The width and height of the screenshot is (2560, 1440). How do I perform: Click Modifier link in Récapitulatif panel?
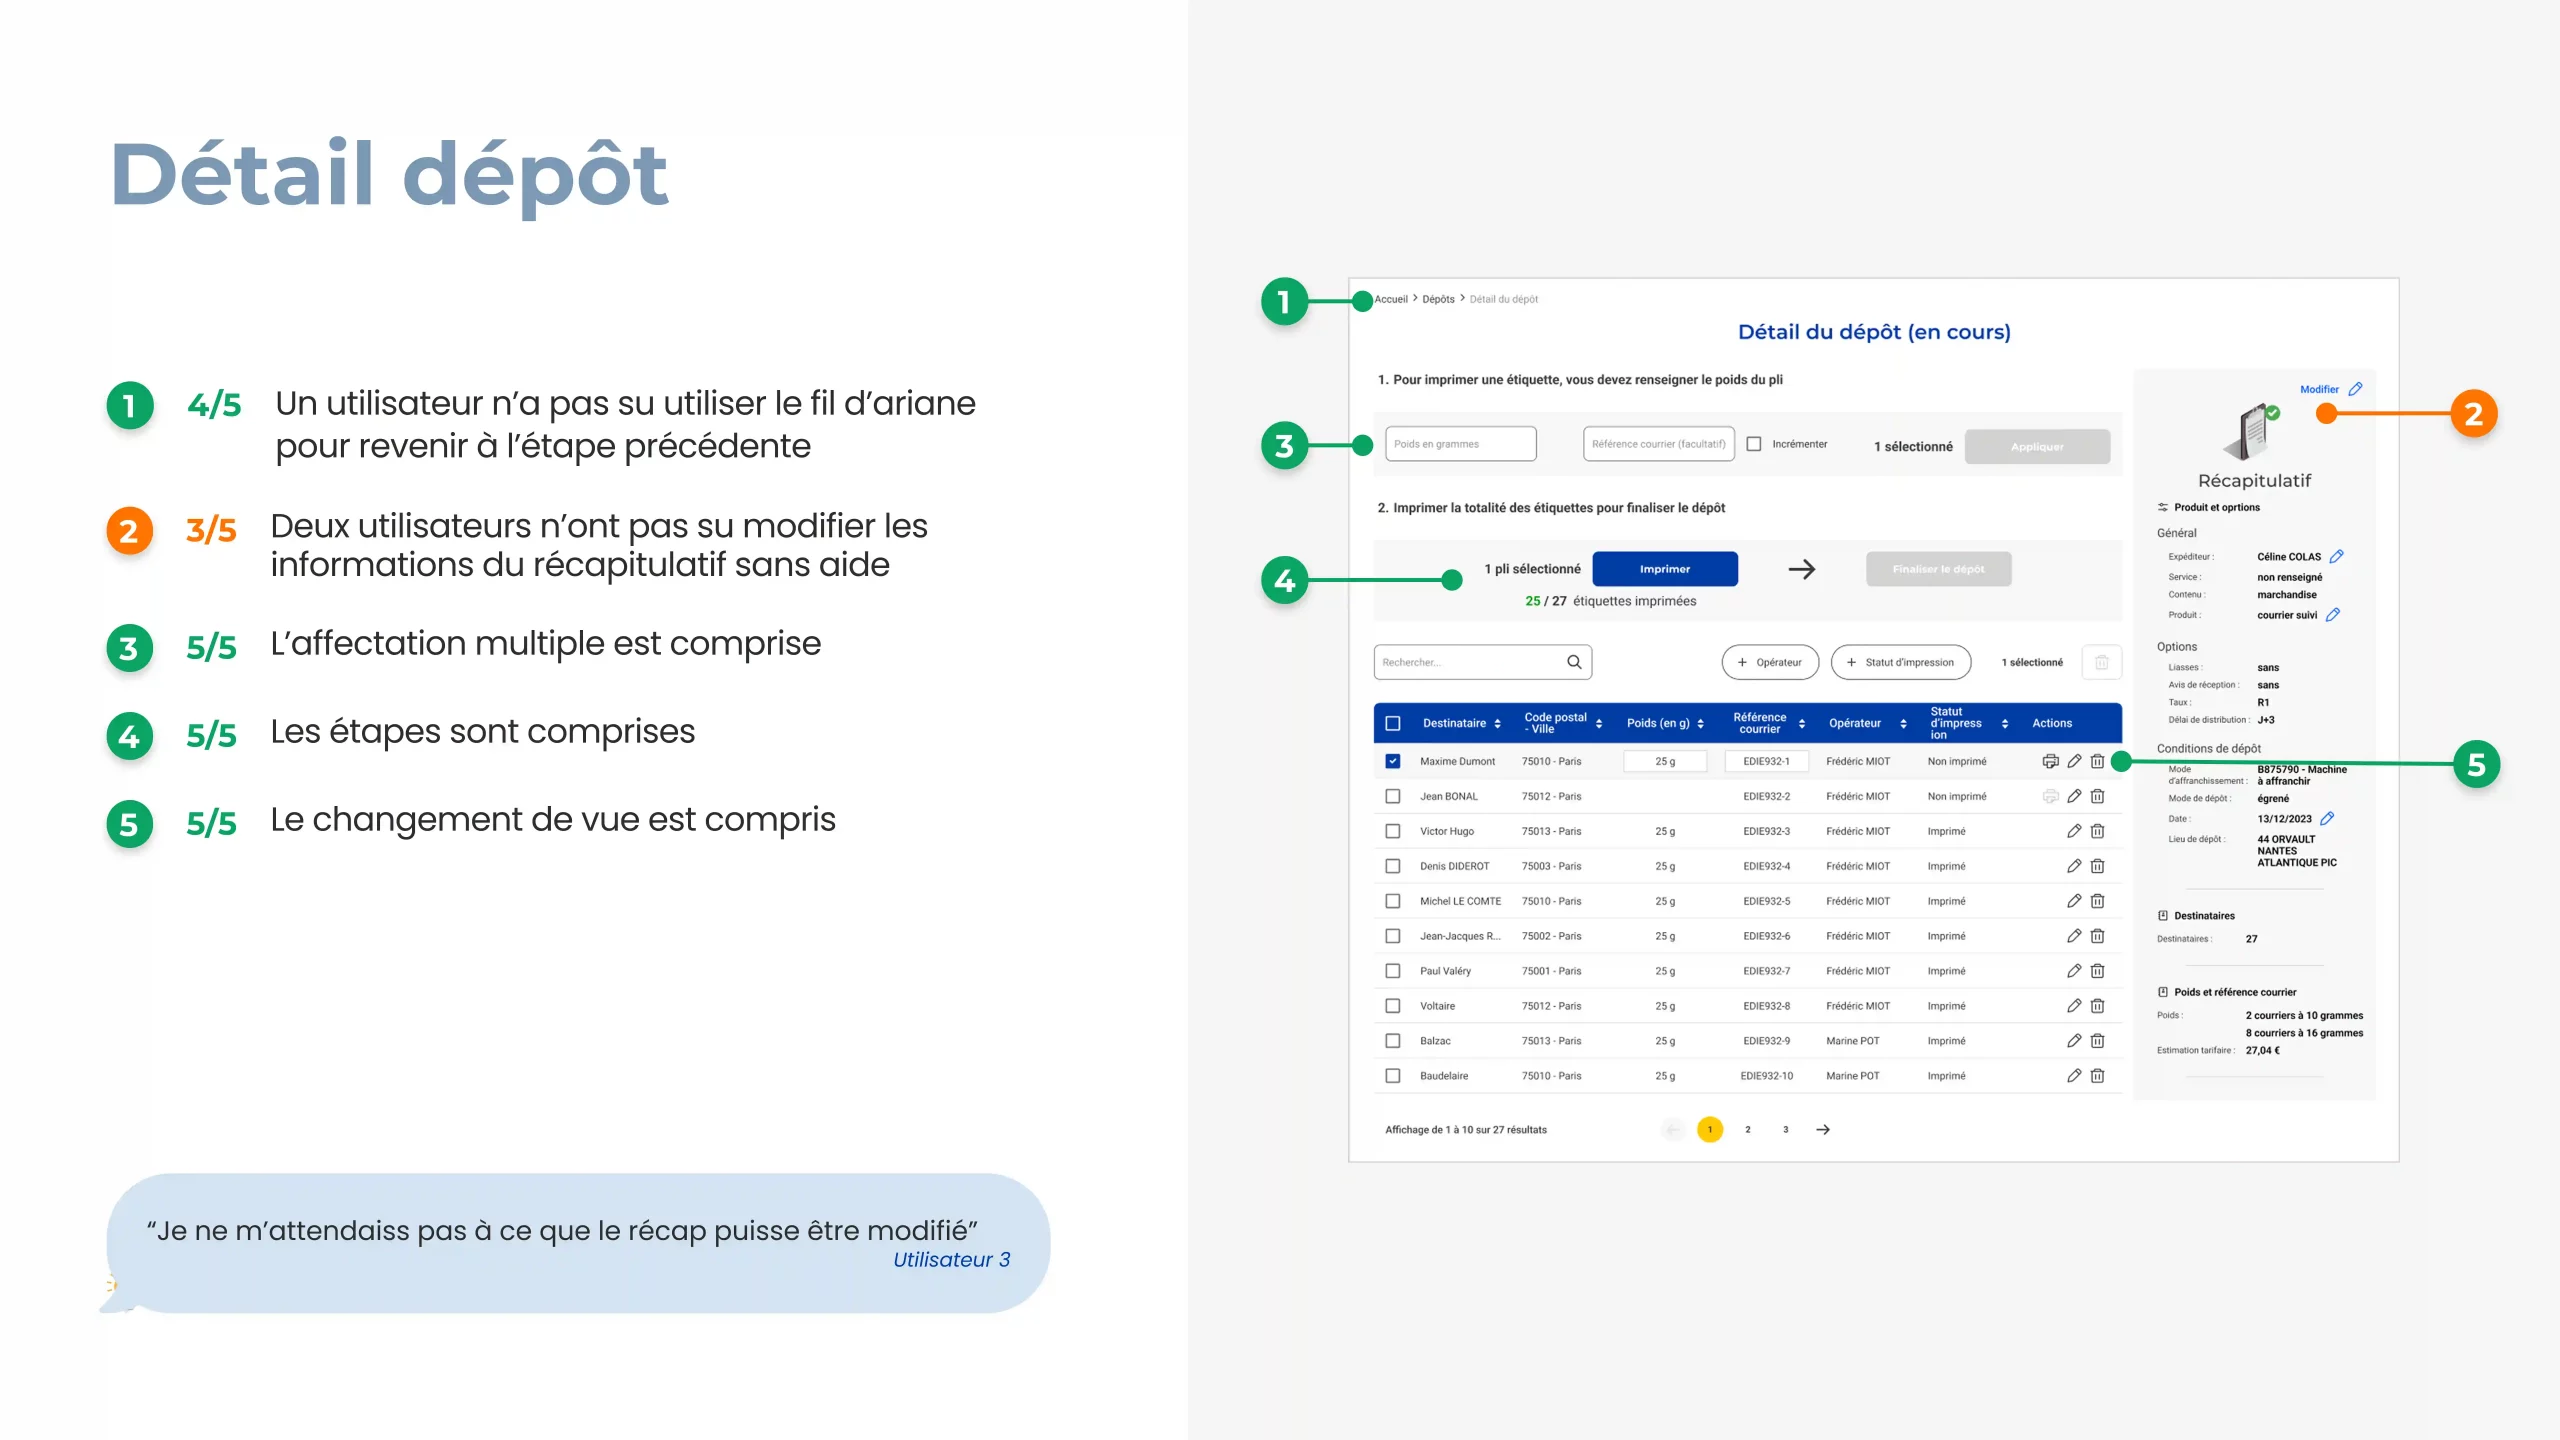click(2319, 389)
